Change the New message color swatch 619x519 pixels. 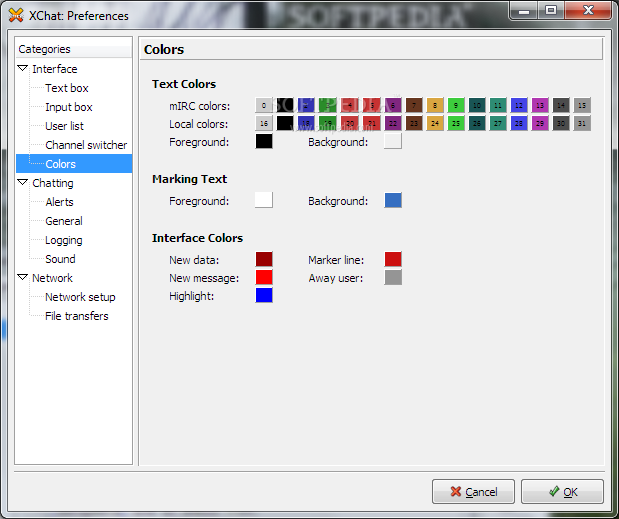pos(264,277)
